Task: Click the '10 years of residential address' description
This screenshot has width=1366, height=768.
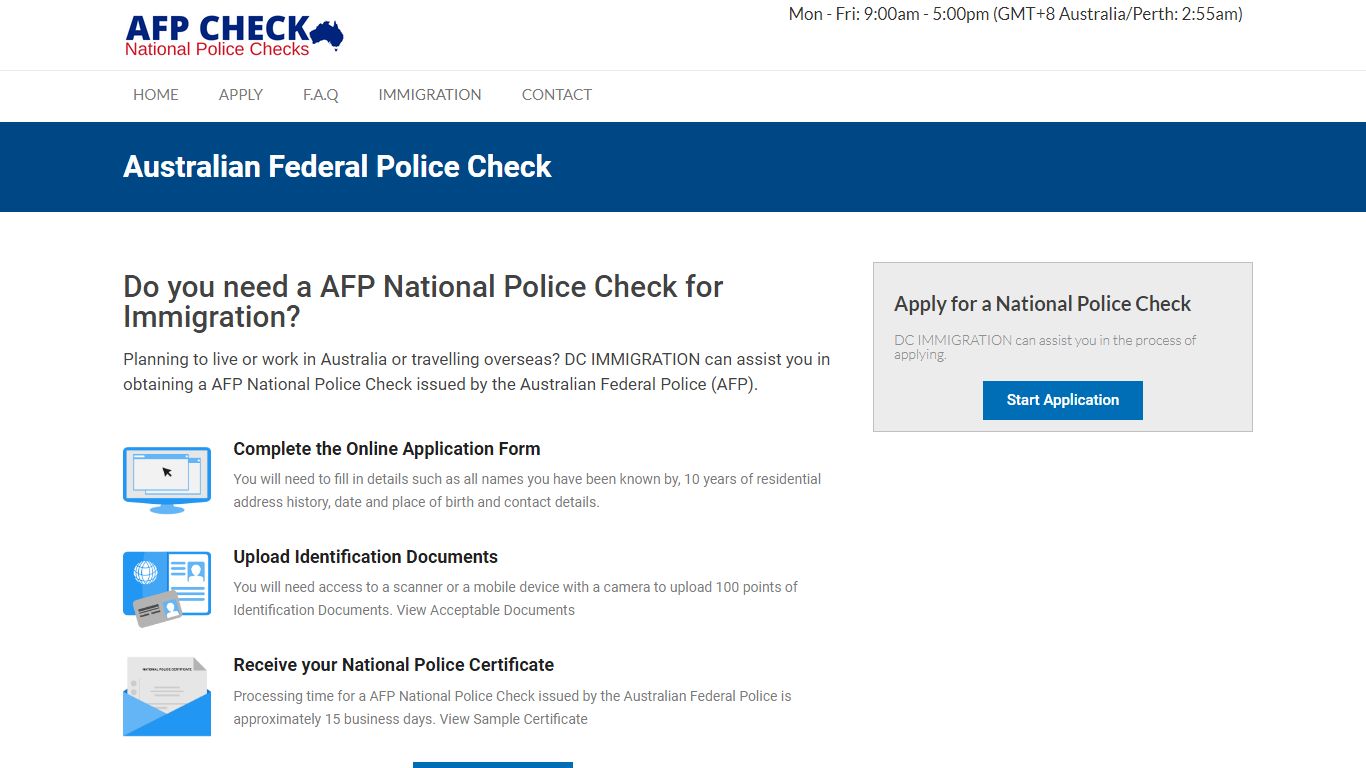Action: (x=527, y=490)
